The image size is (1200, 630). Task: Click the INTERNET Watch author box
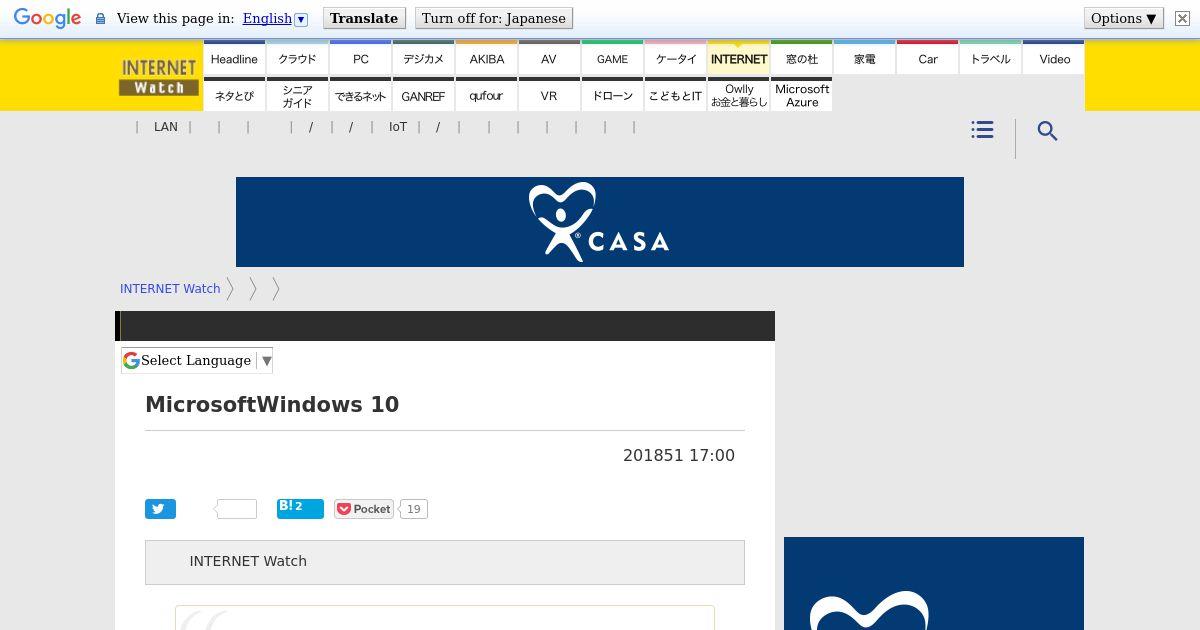445,562
